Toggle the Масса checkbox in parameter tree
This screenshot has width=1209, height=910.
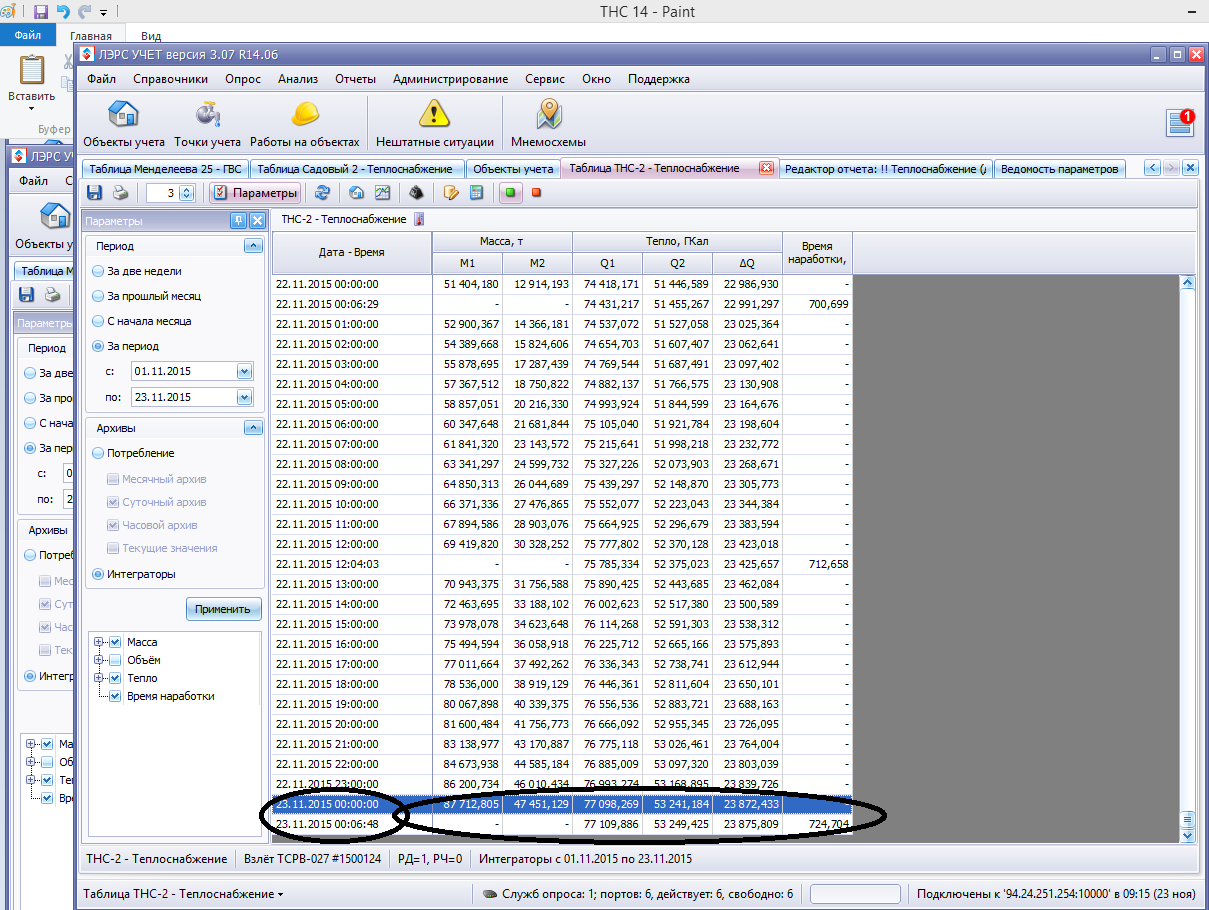[116, 642]
